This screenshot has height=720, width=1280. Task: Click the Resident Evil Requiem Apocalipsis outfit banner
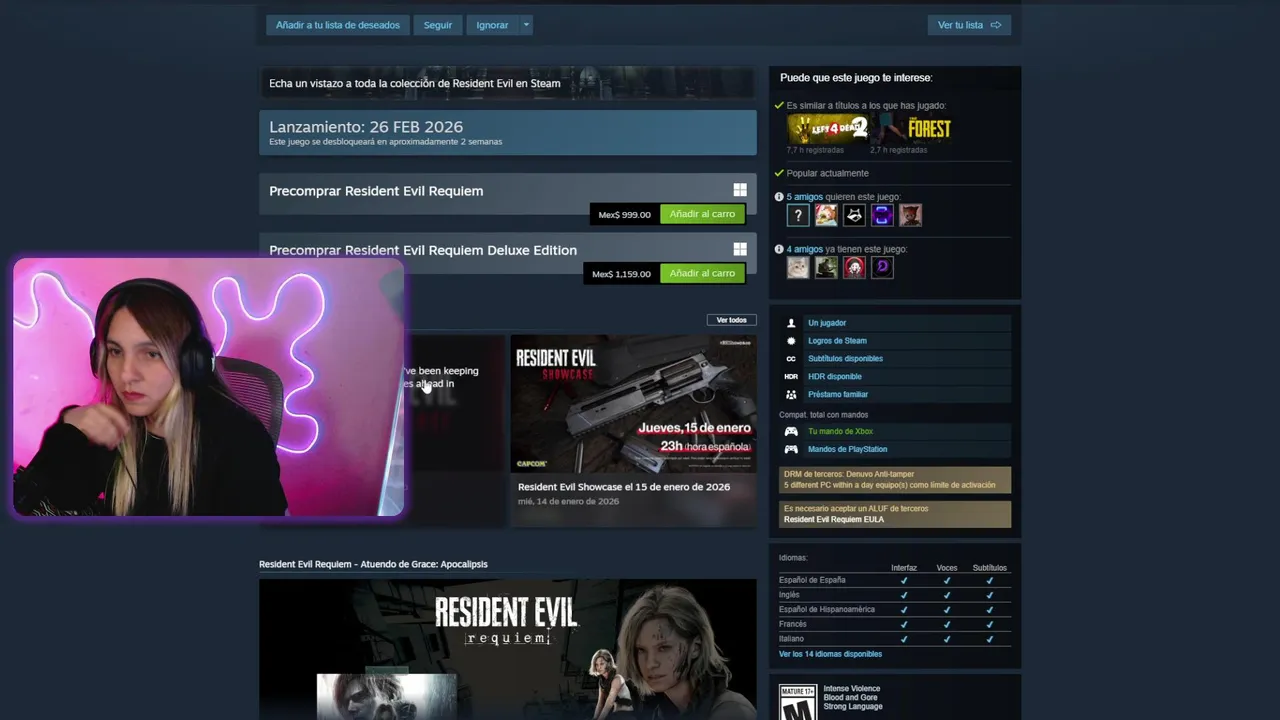tap(508, 649)
